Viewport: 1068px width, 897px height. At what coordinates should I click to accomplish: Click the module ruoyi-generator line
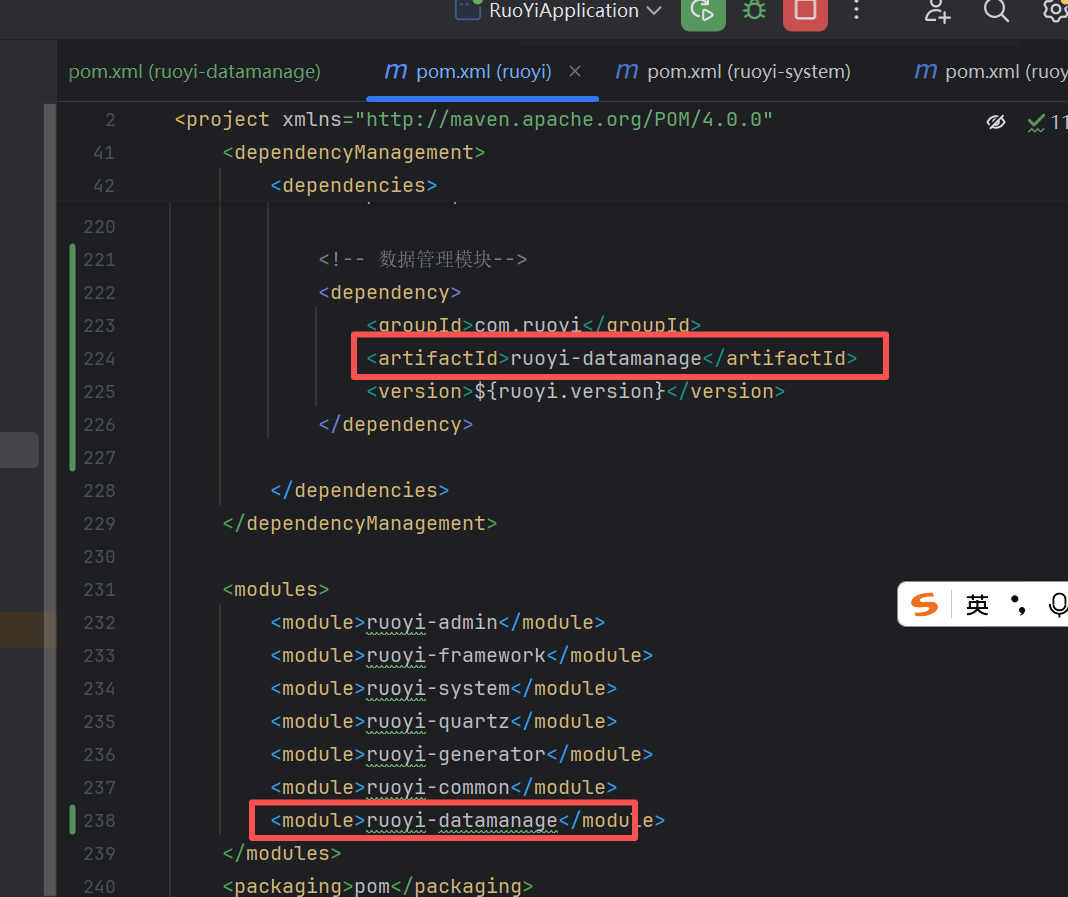[x=461, y=755]
